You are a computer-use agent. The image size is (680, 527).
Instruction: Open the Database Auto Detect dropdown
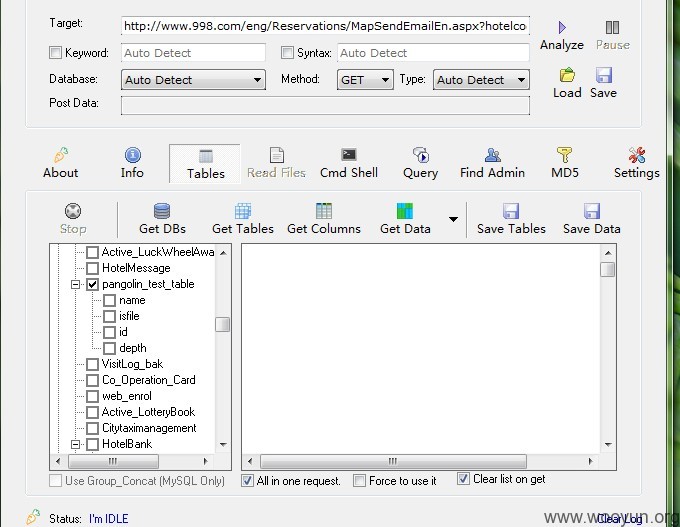193,80
